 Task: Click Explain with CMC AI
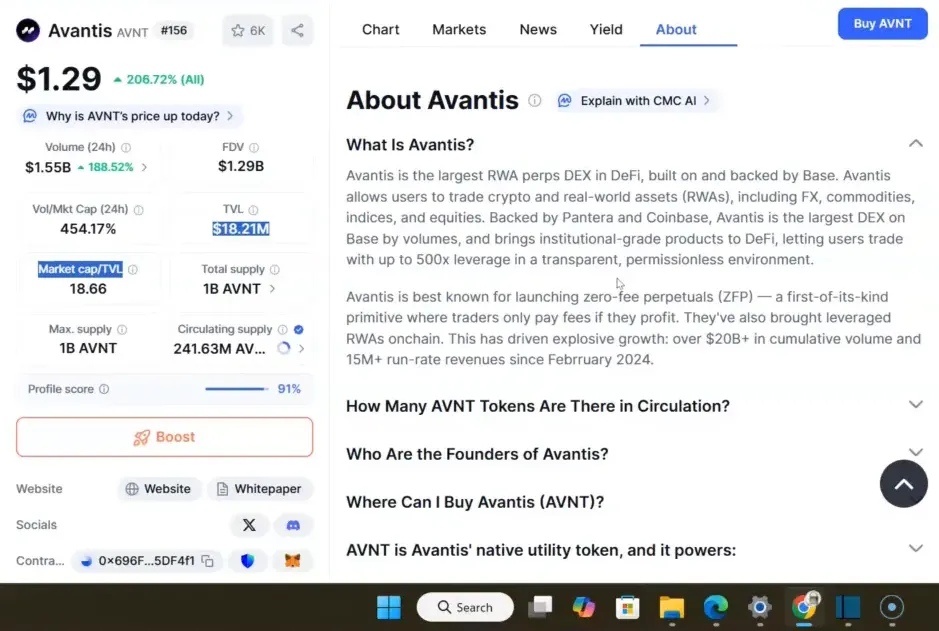click(635, 101)
